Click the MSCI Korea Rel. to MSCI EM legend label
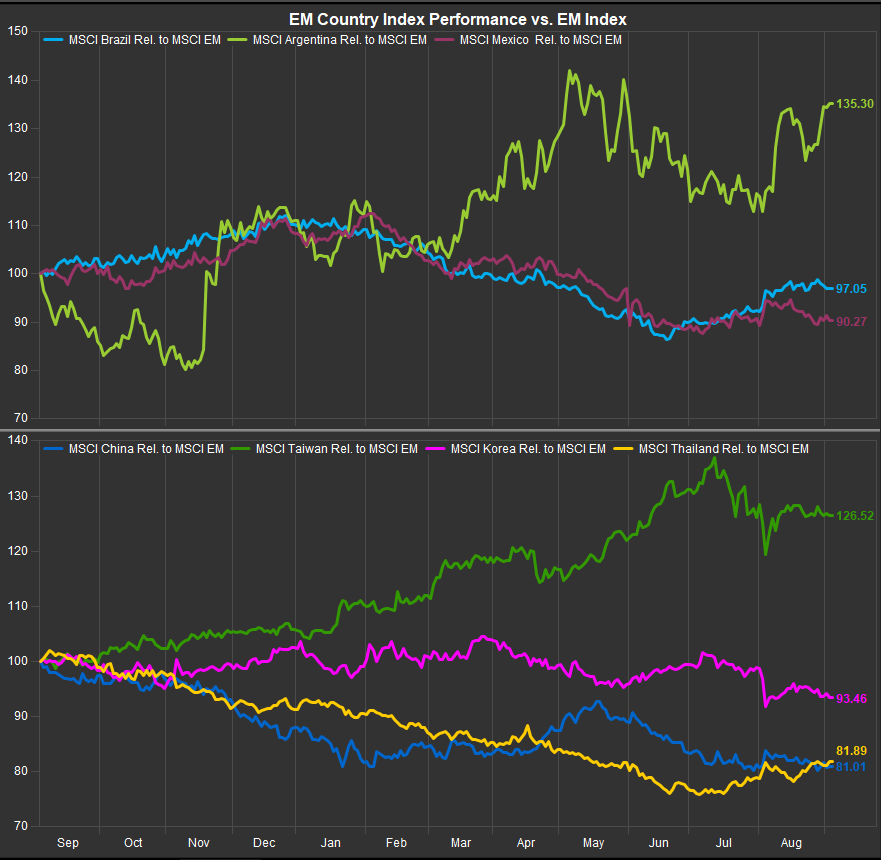The image size is (881, 860). 528,449
